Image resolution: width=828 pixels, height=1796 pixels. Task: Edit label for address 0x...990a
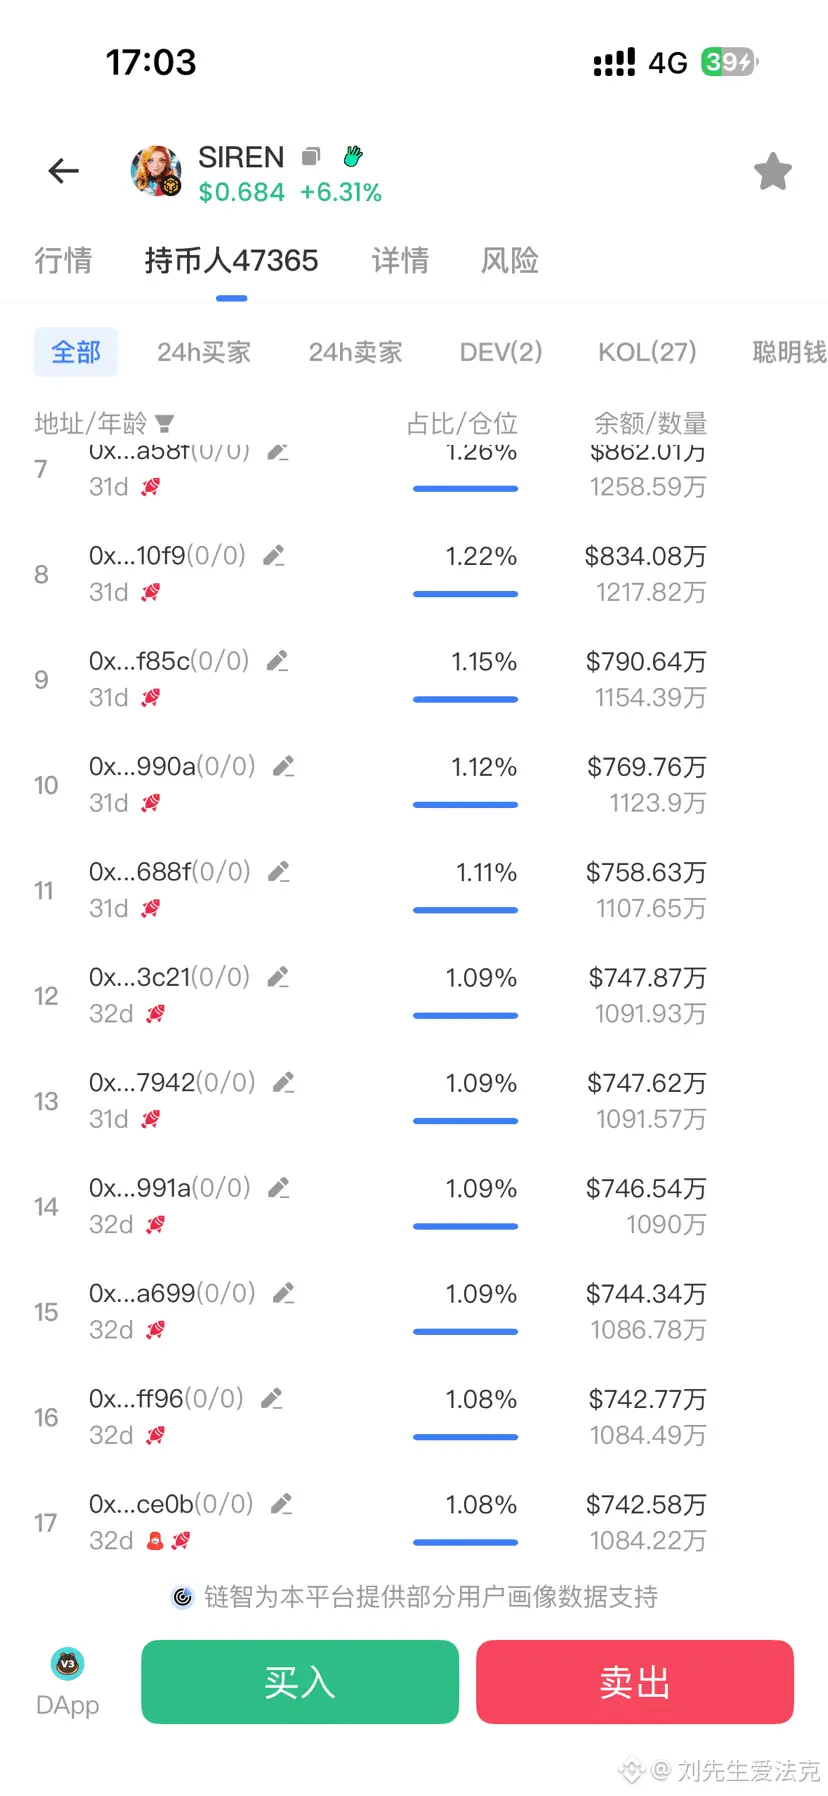click(284, 766)
